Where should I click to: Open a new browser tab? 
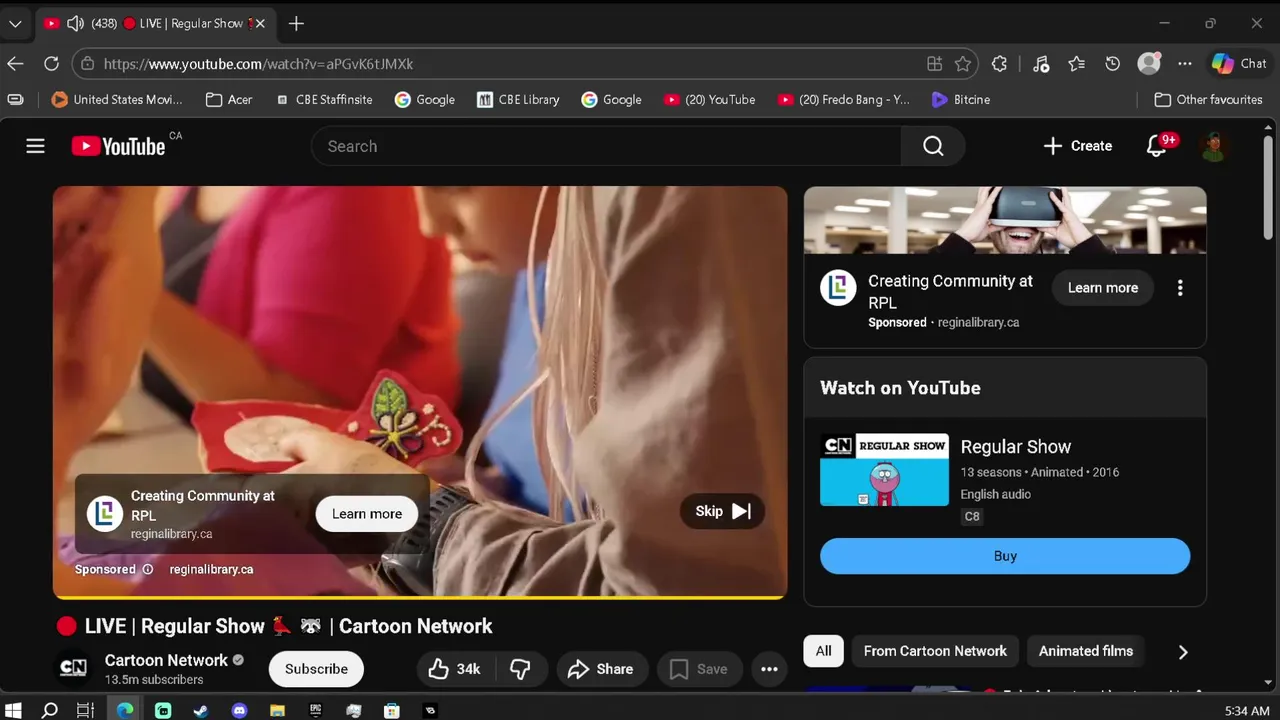pos(296,23)
